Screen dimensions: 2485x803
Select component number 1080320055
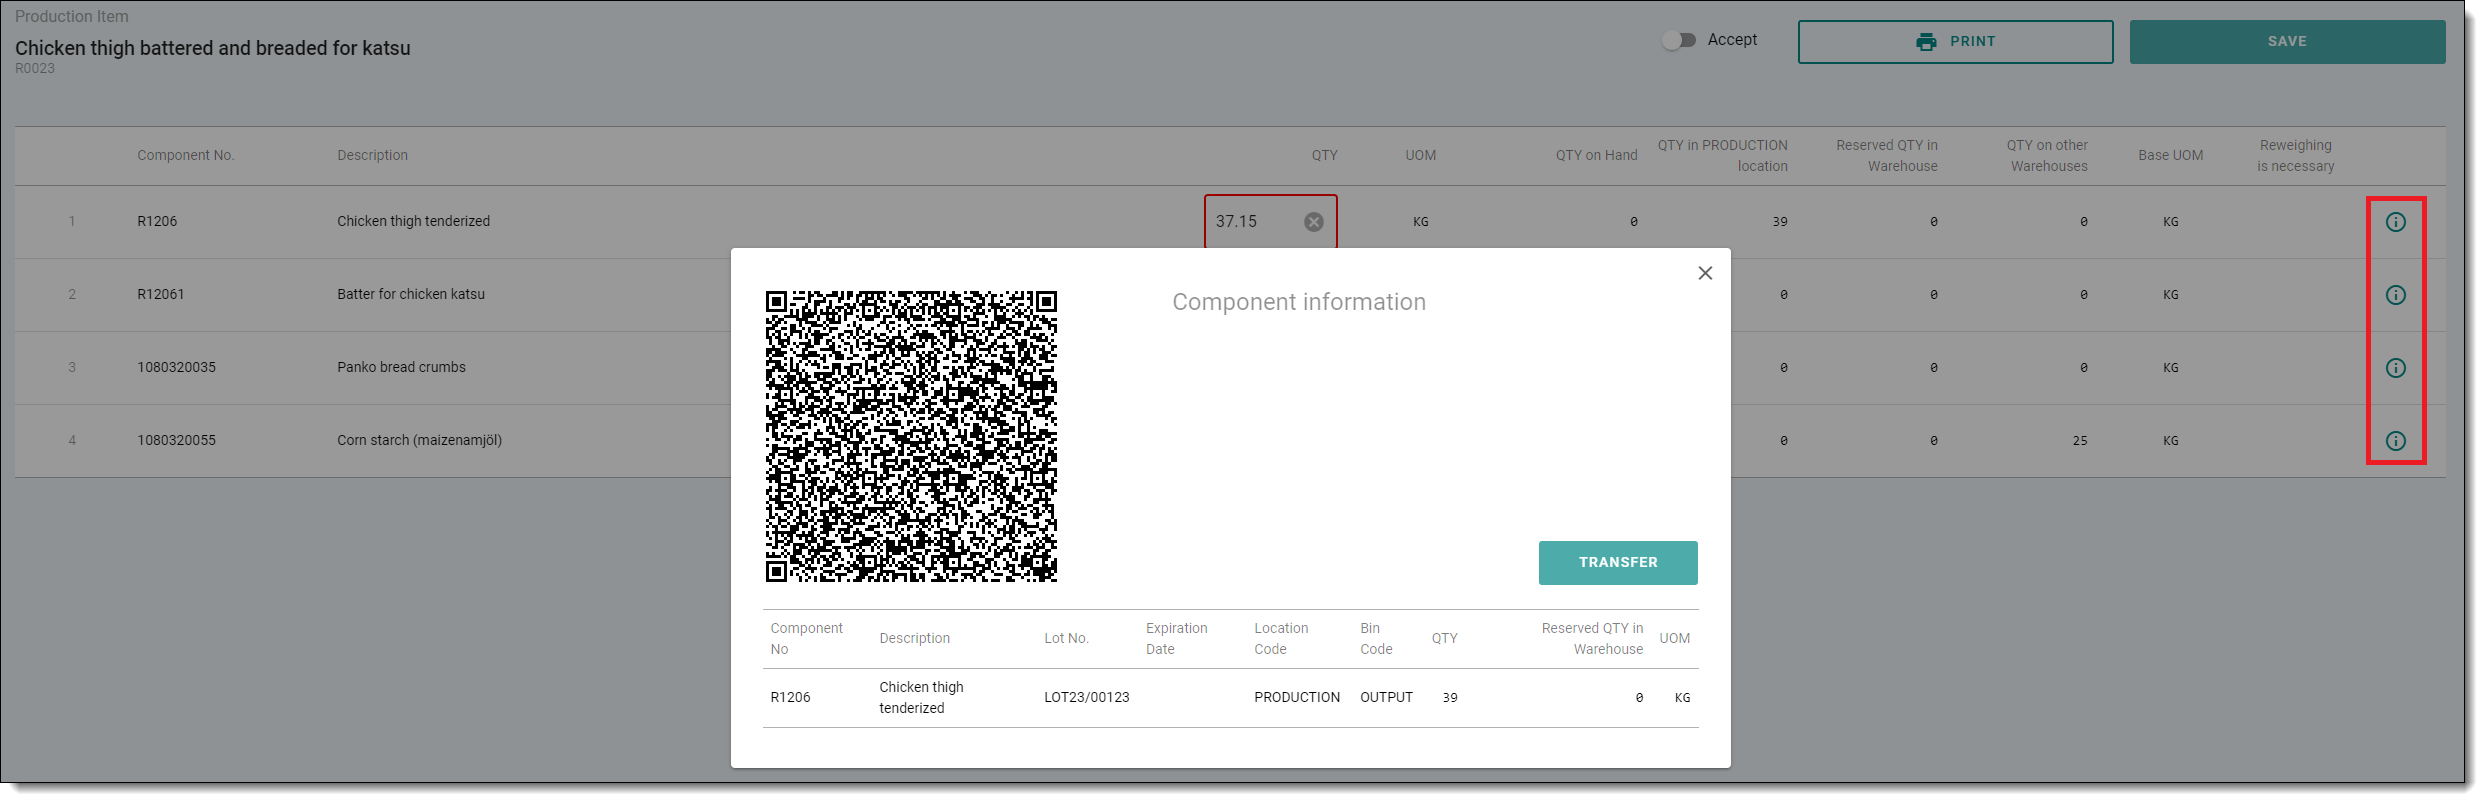tap(176, 441)
